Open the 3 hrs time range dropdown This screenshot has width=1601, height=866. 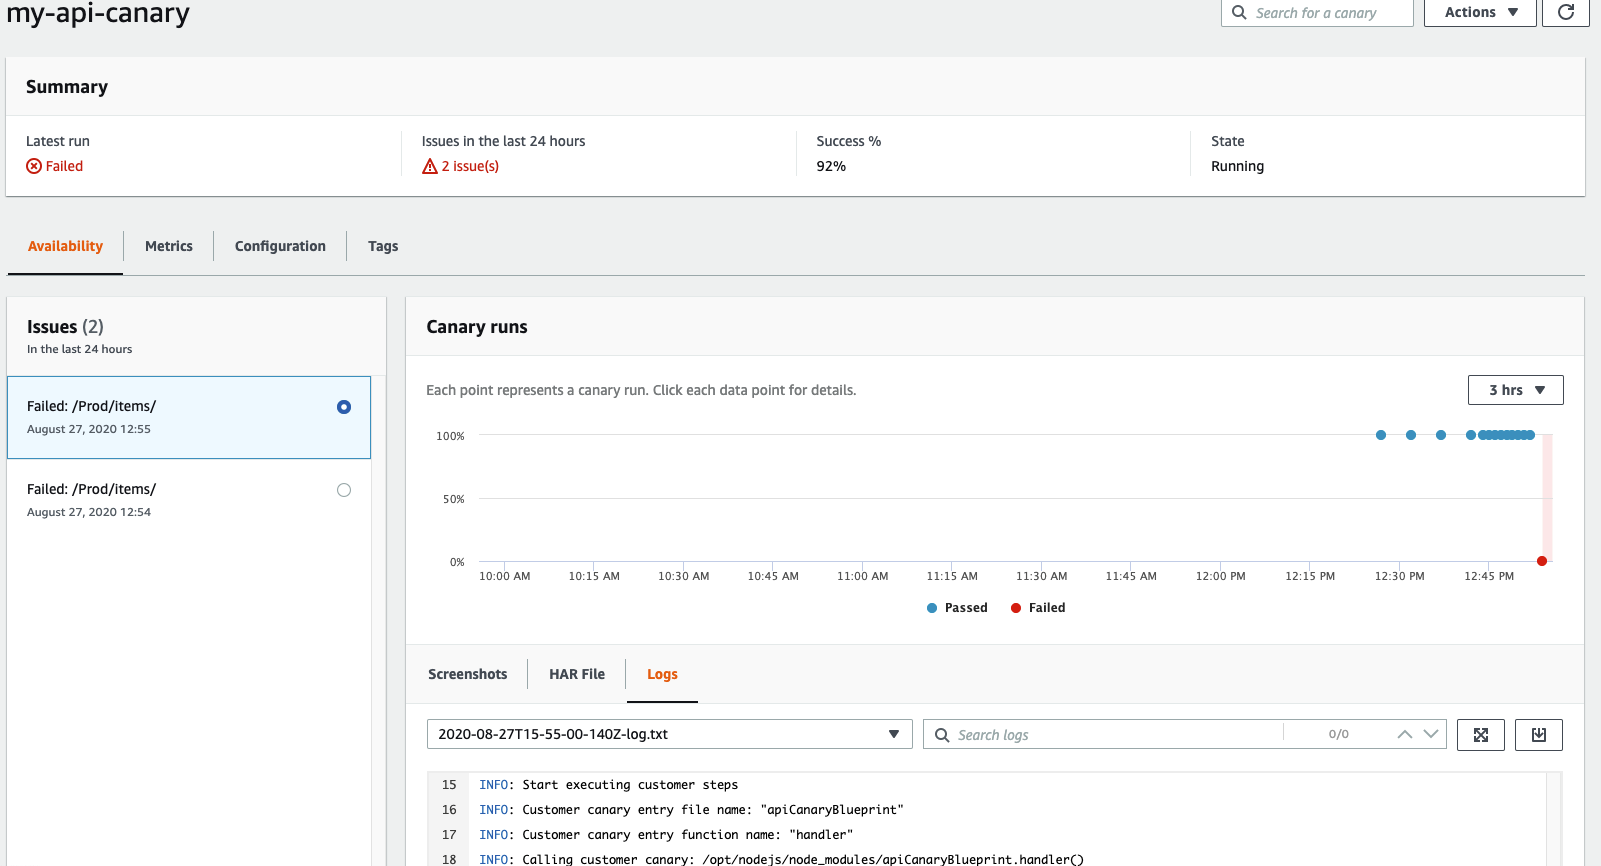coord(1516,390)
